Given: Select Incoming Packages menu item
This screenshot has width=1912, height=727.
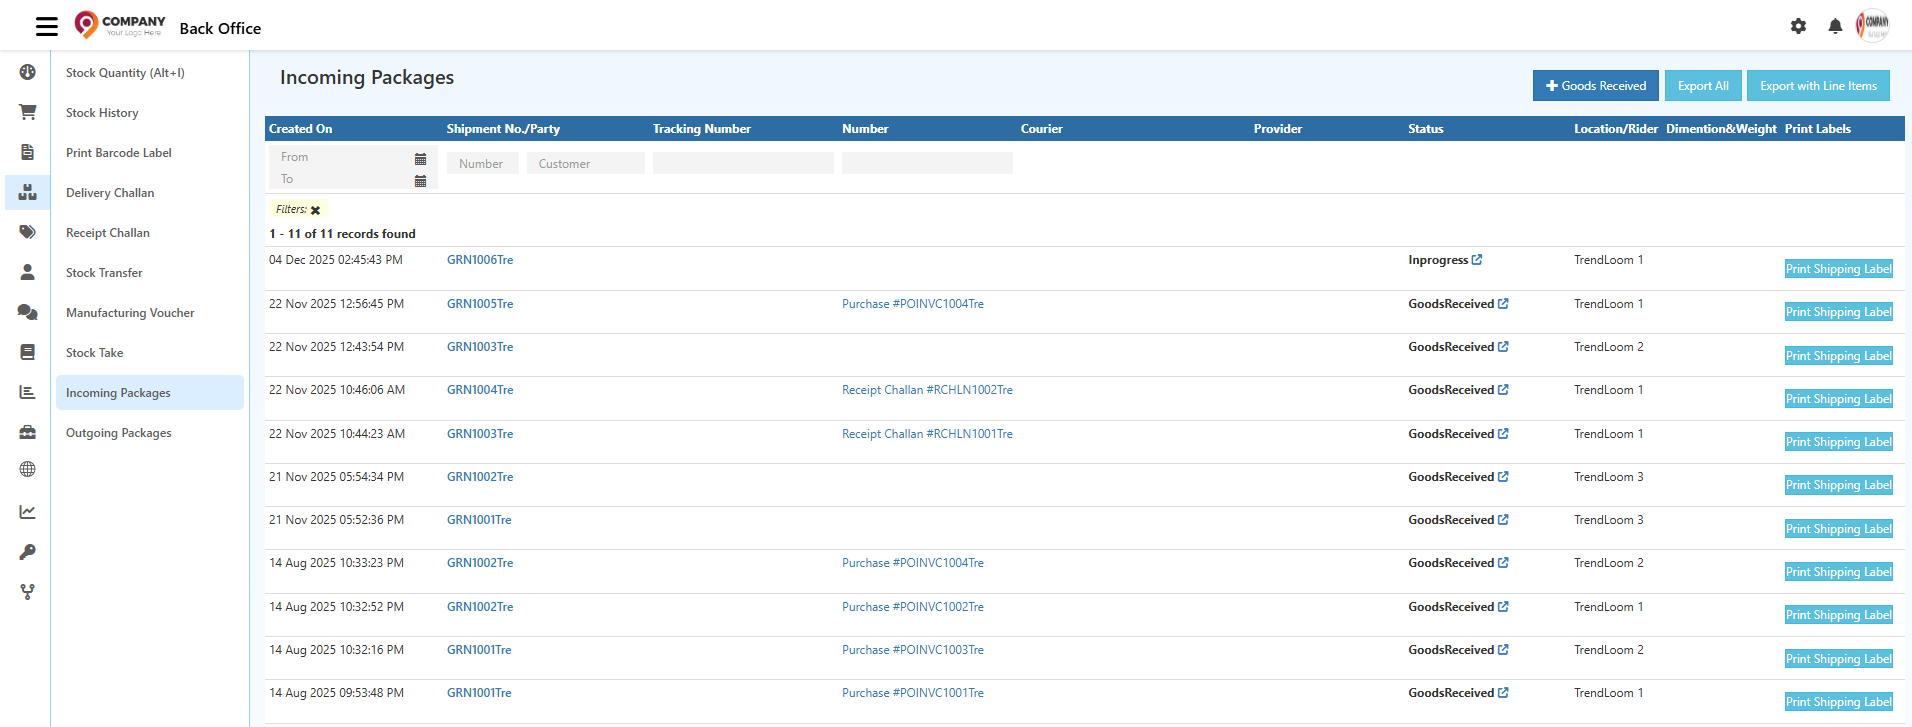Looking at the screenshot, I should point(149,393).
